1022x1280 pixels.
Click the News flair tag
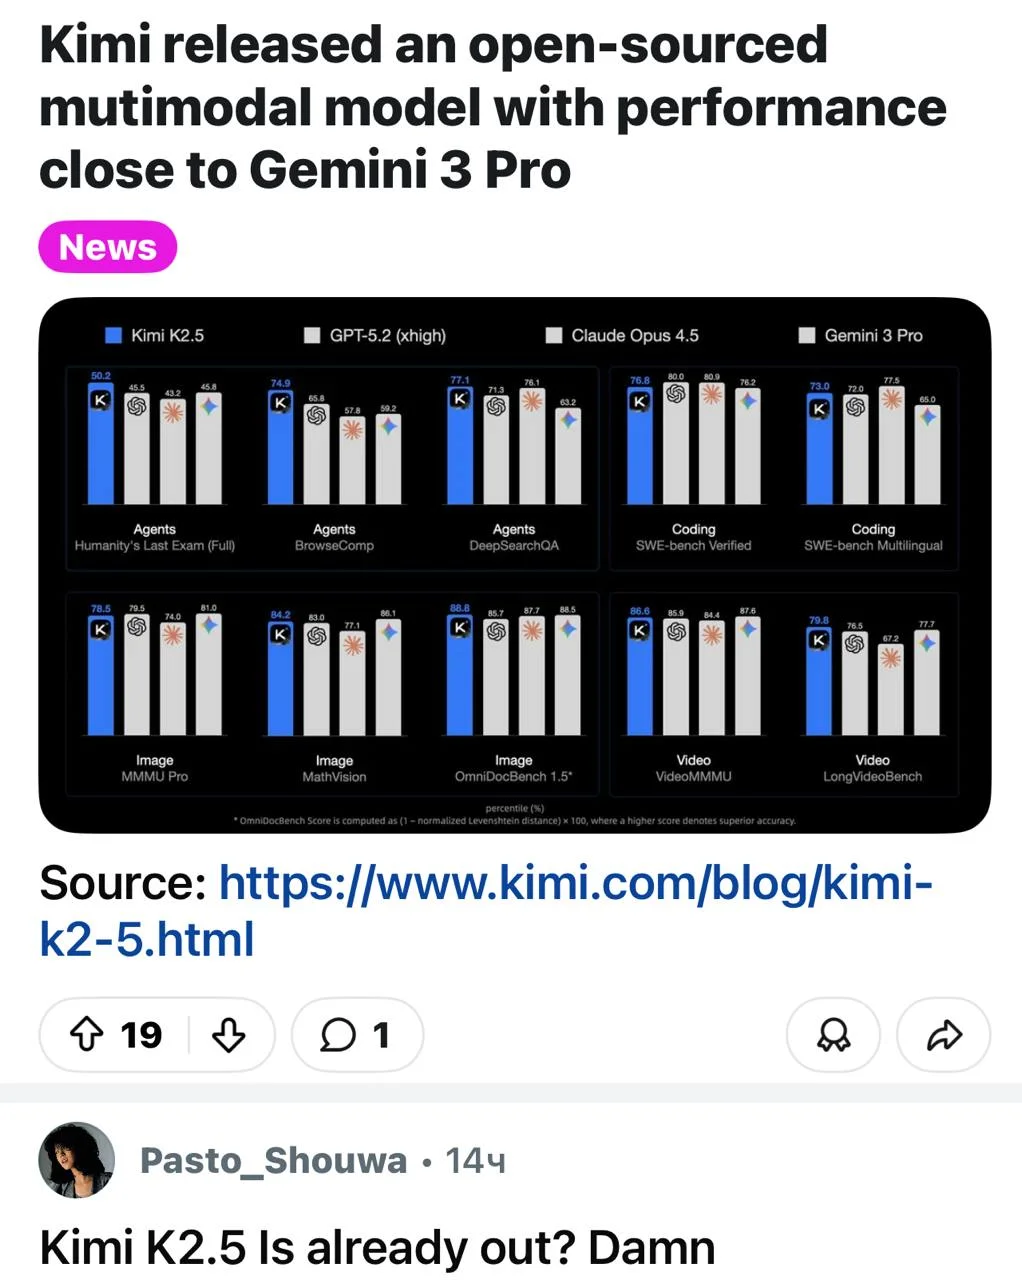(x=108, y=247)
